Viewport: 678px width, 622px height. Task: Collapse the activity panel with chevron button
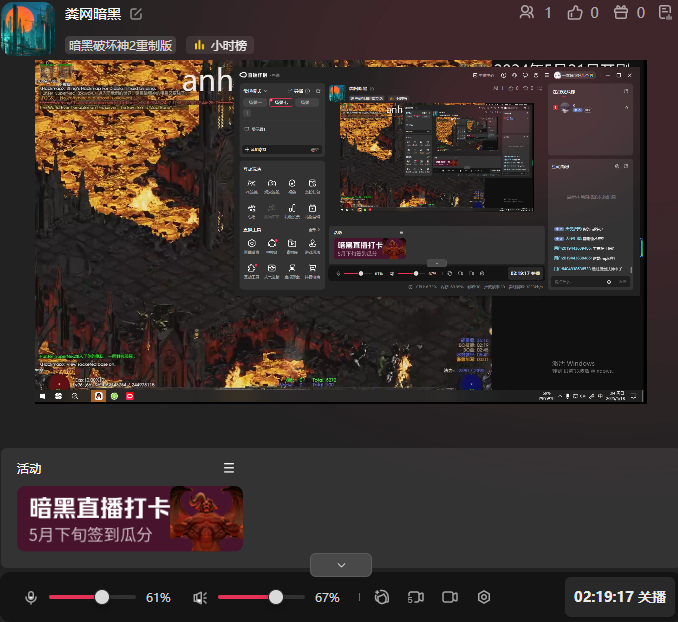tap(341, 565)
